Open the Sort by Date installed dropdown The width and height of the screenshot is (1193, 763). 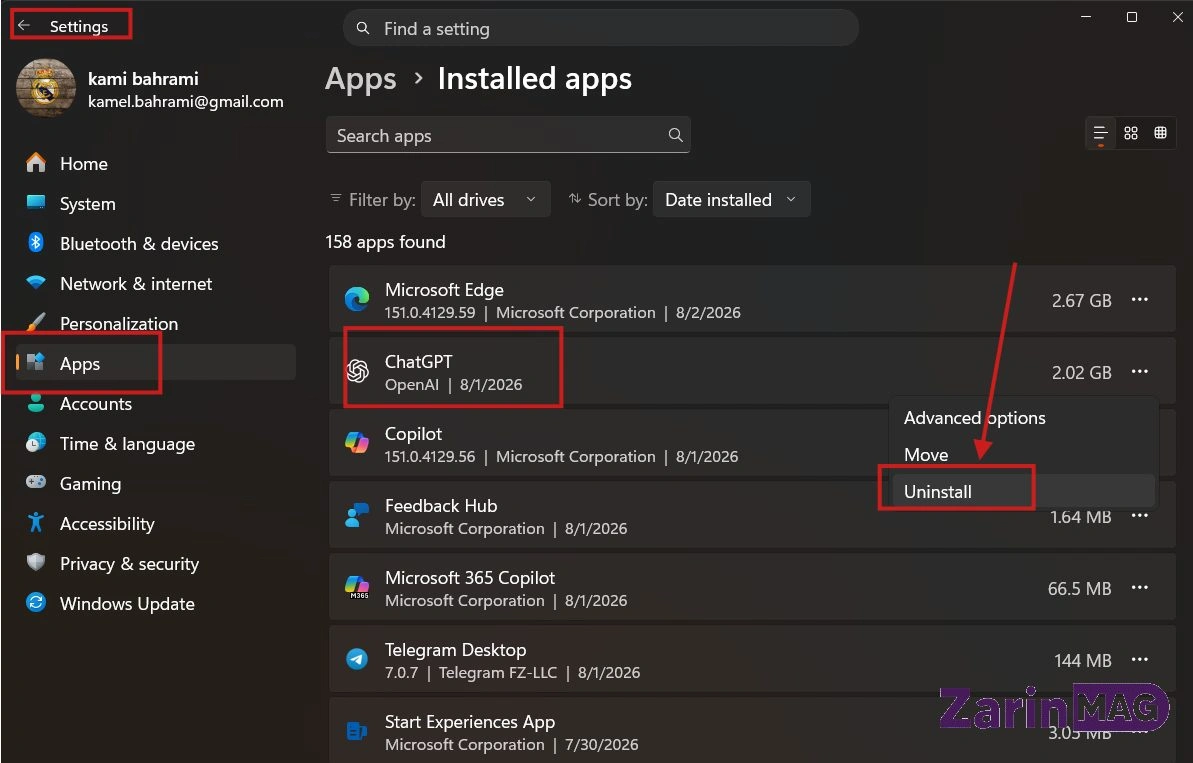[731, 199]
